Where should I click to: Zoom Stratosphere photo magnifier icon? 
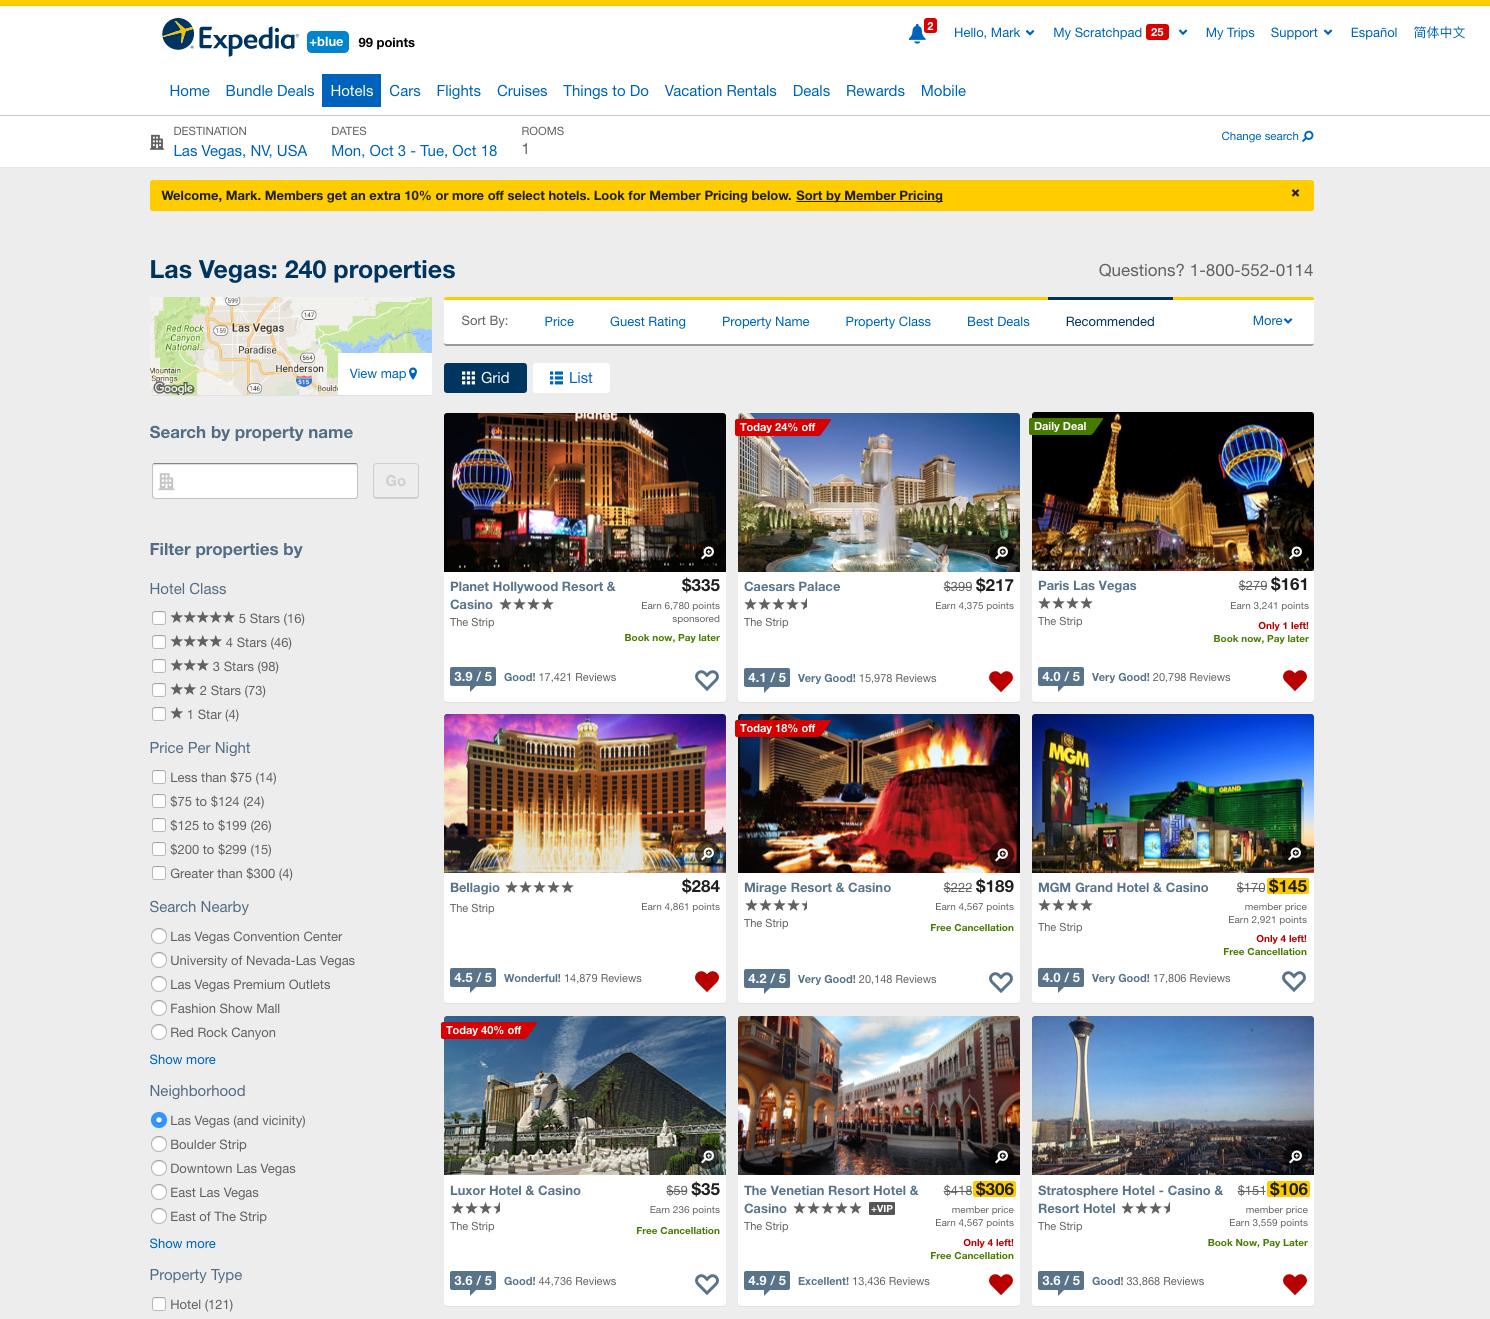[x=1296, y=1157]
